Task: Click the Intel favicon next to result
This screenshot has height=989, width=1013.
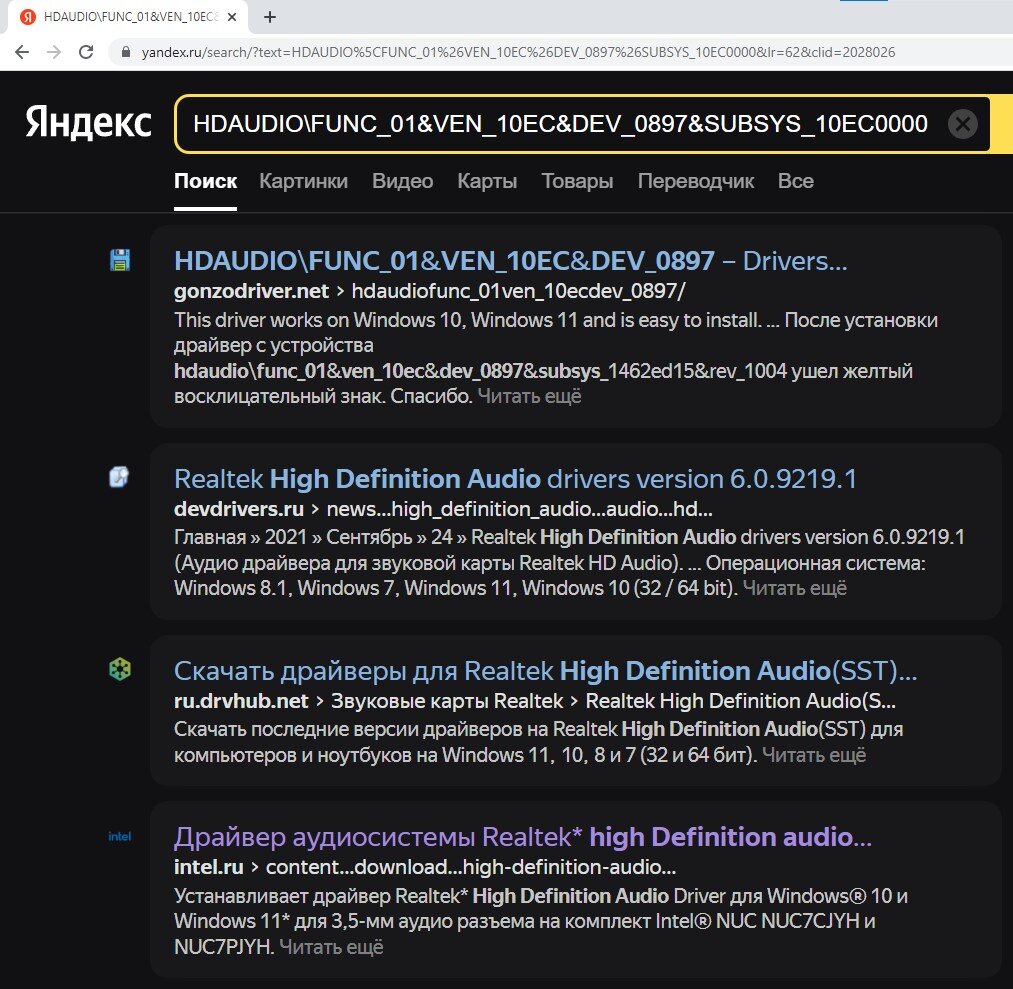Action: [x=120, y=836]
